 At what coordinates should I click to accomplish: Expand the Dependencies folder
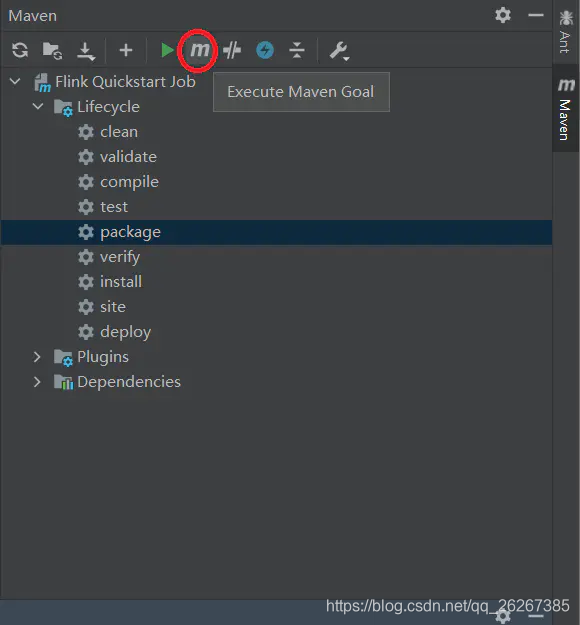(x=37, y=382)
